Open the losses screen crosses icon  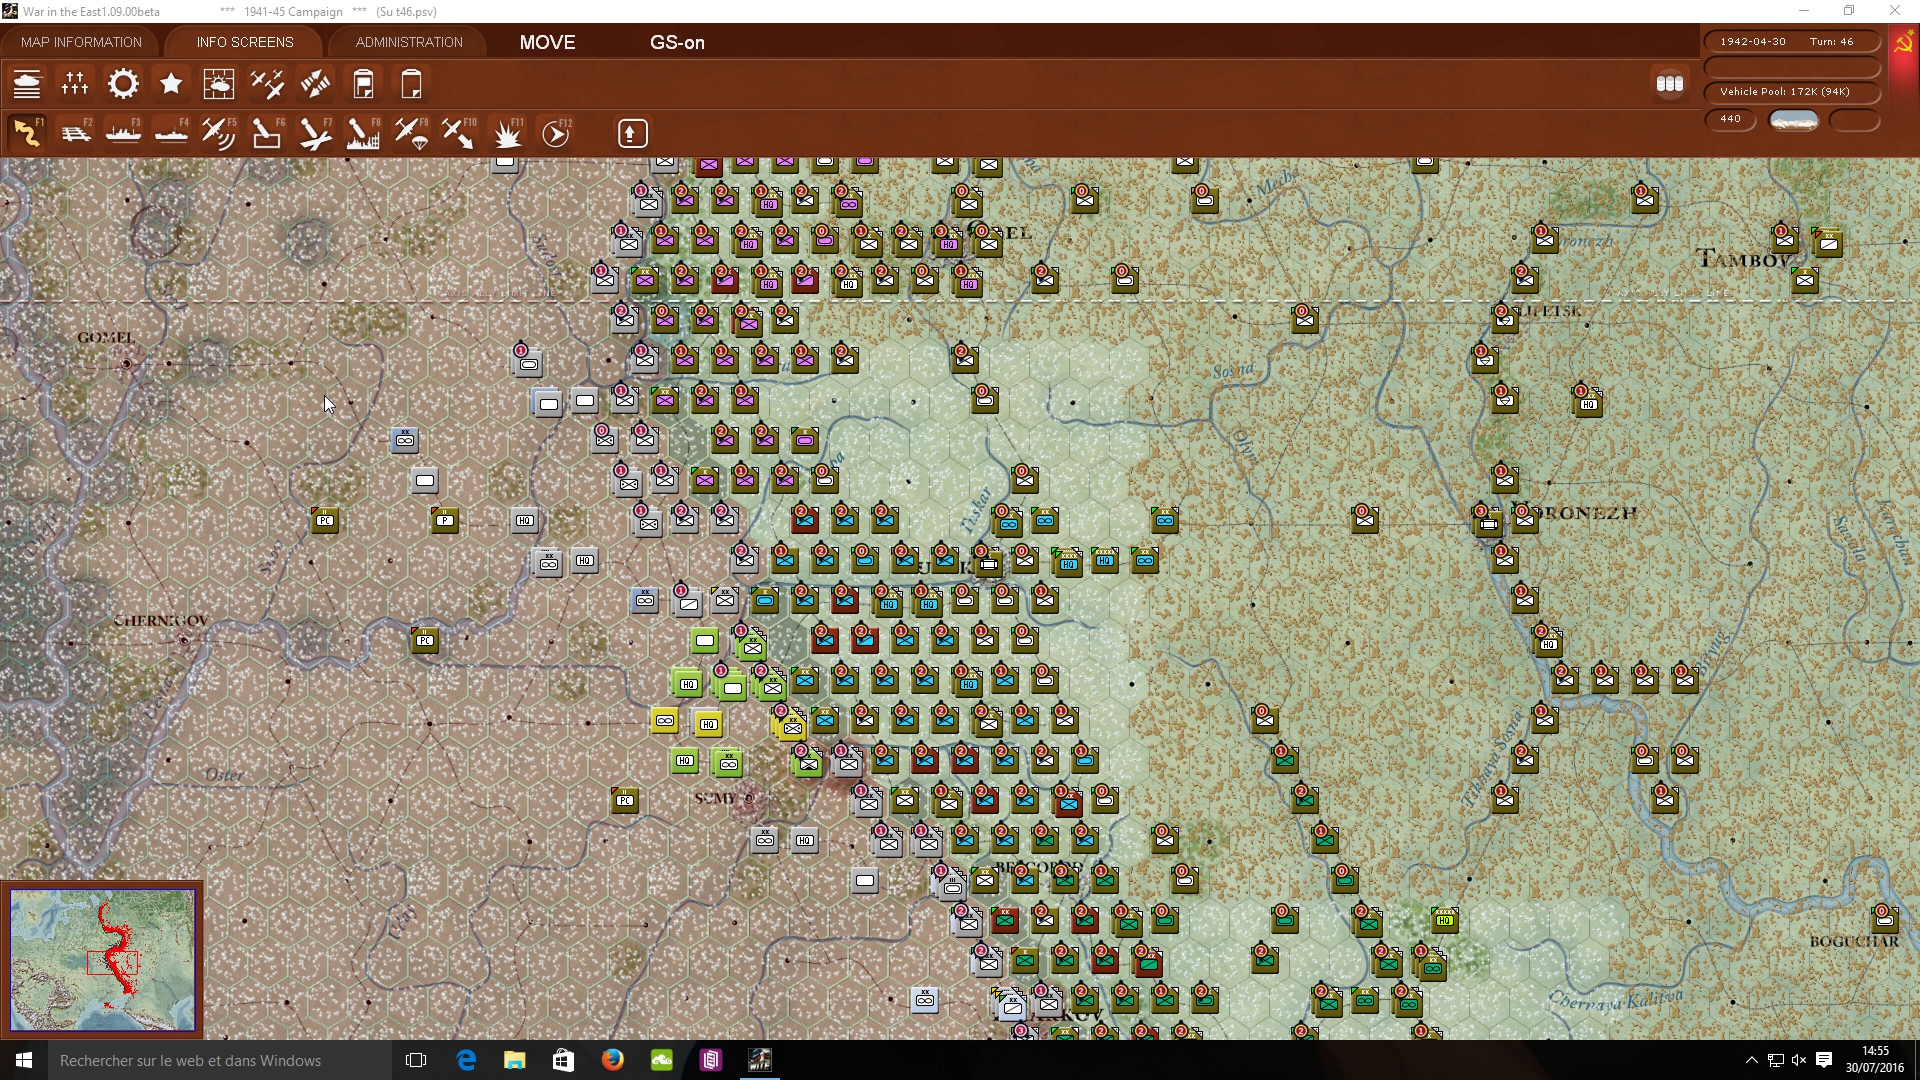tap(75, 84)
